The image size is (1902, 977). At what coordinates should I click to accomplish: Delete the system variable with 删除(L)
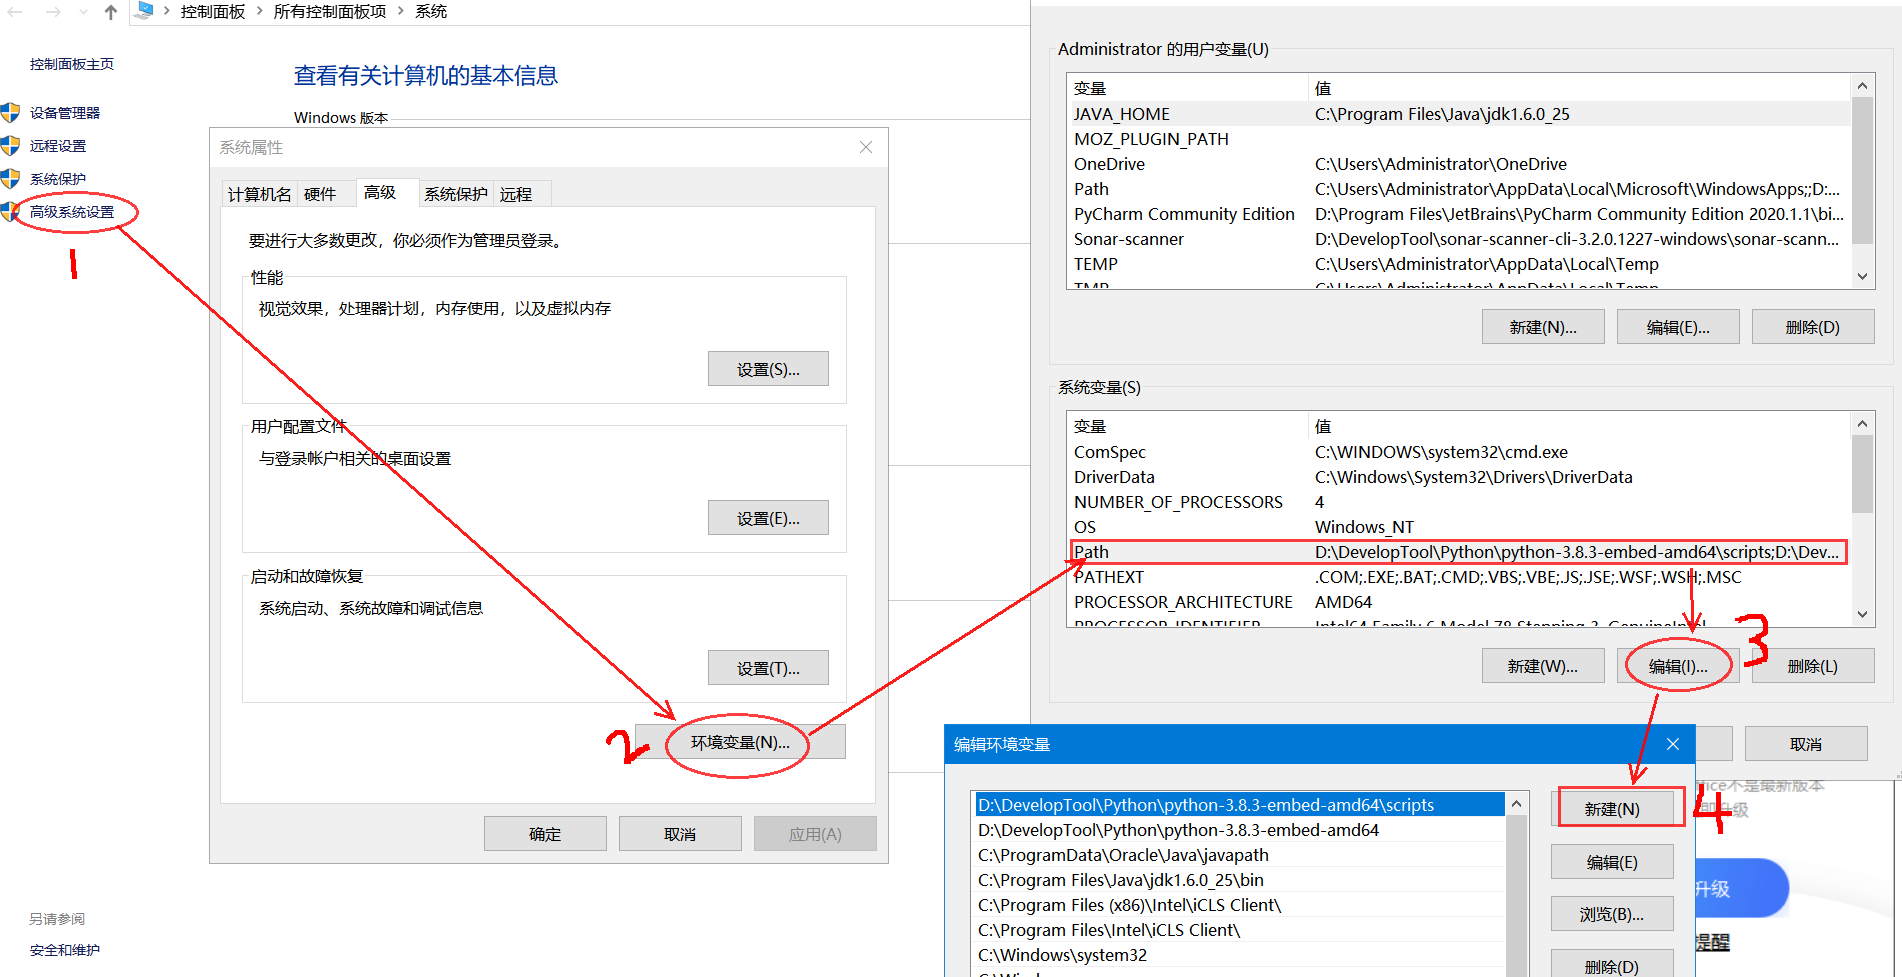point(1813,666)
